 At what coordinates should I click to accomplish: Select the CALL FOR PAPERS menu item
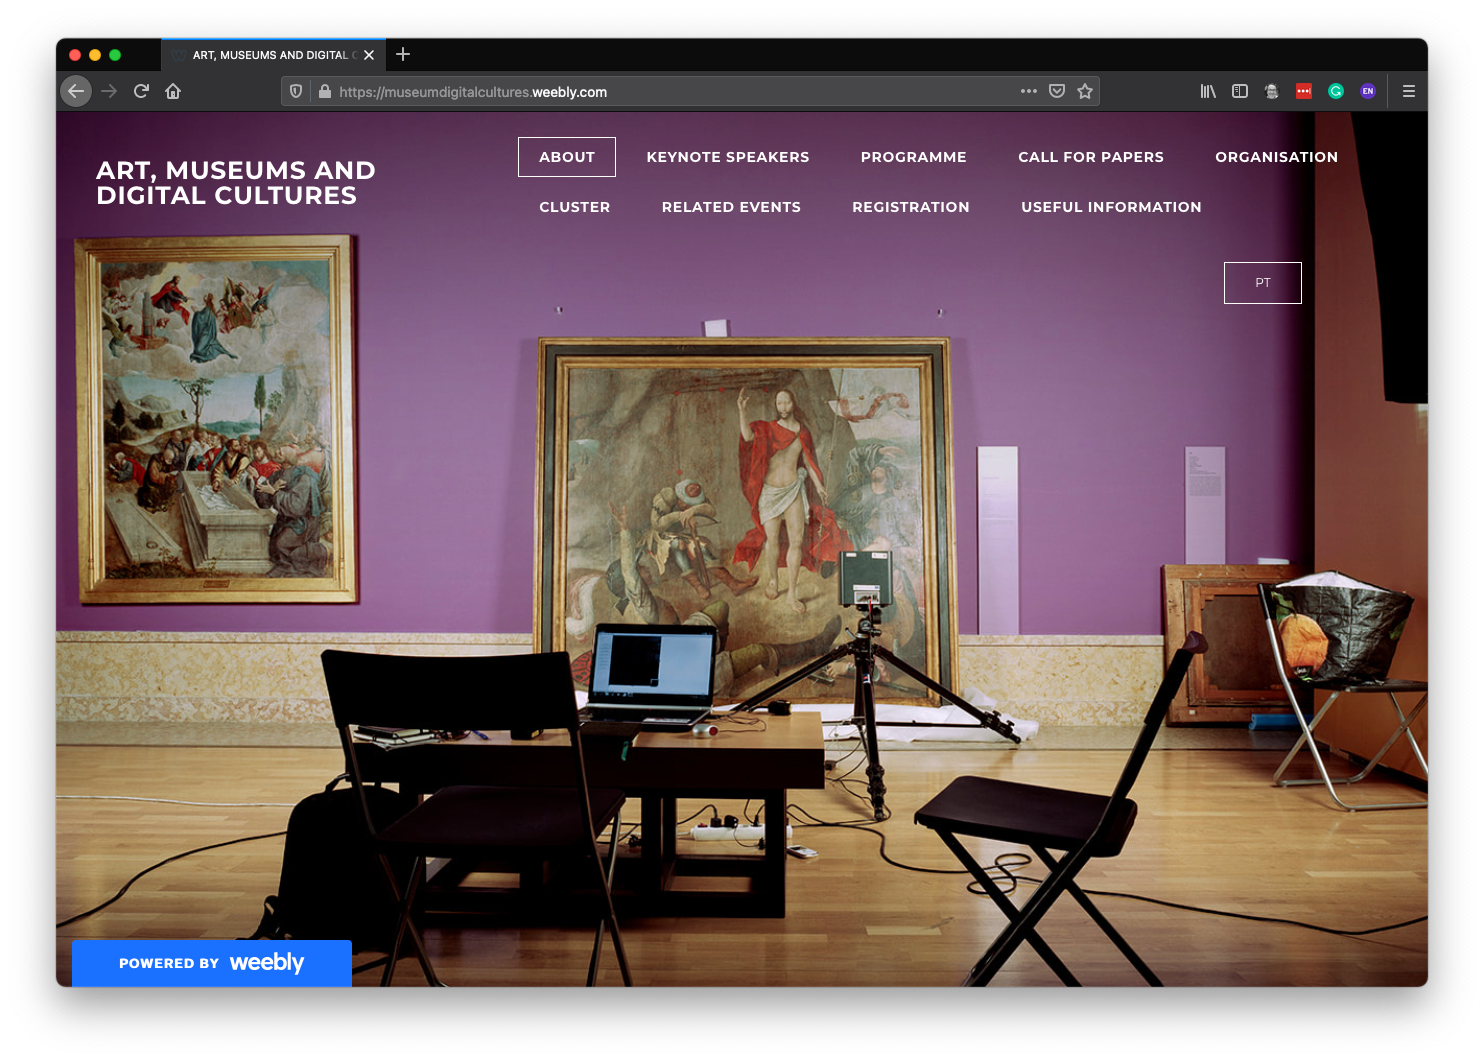tap(1090, 157)
